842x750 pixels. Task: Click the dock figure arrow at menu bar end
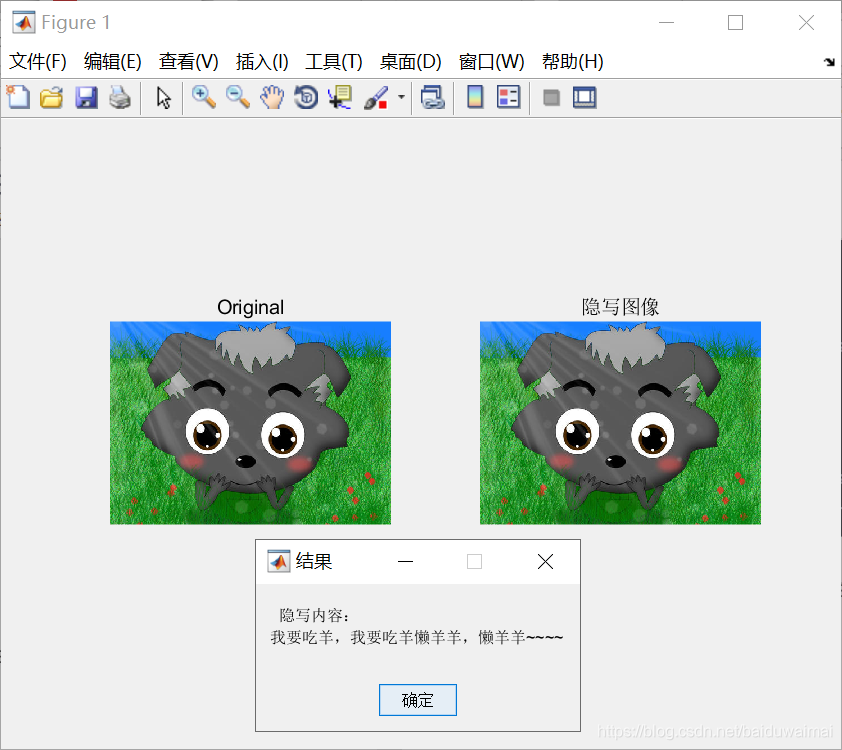(x=829, y=62)
